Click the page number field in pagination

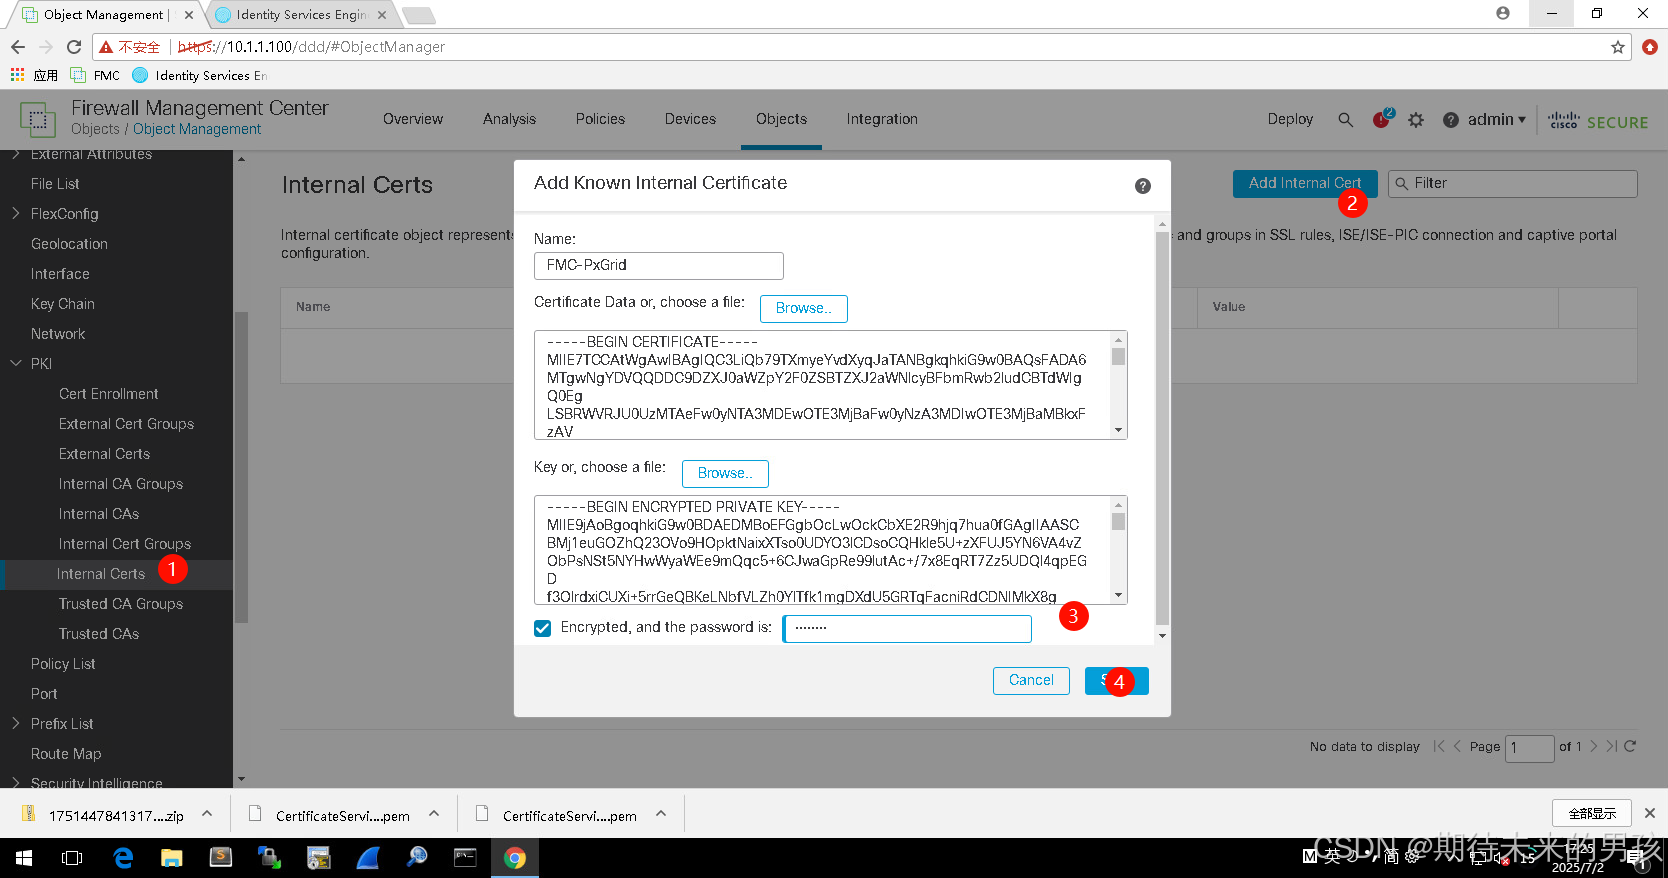point(1530,747)
